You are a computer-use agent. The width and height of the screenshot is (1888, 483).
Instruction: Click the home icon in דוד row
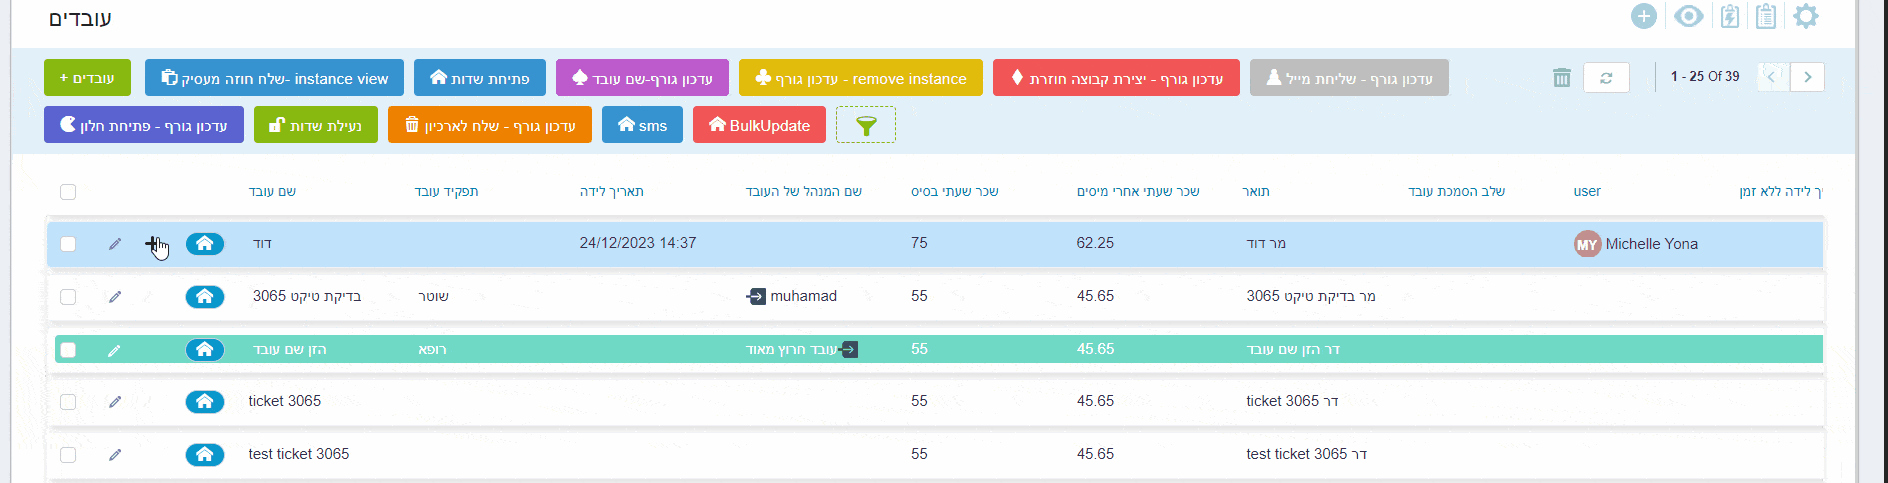(205, 243)
